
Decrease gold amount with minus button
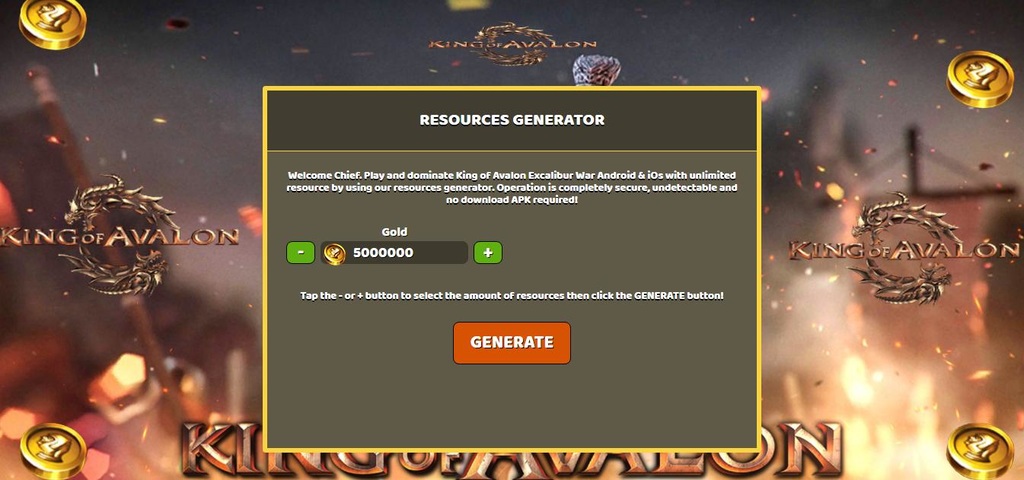(x=300, y=253)
